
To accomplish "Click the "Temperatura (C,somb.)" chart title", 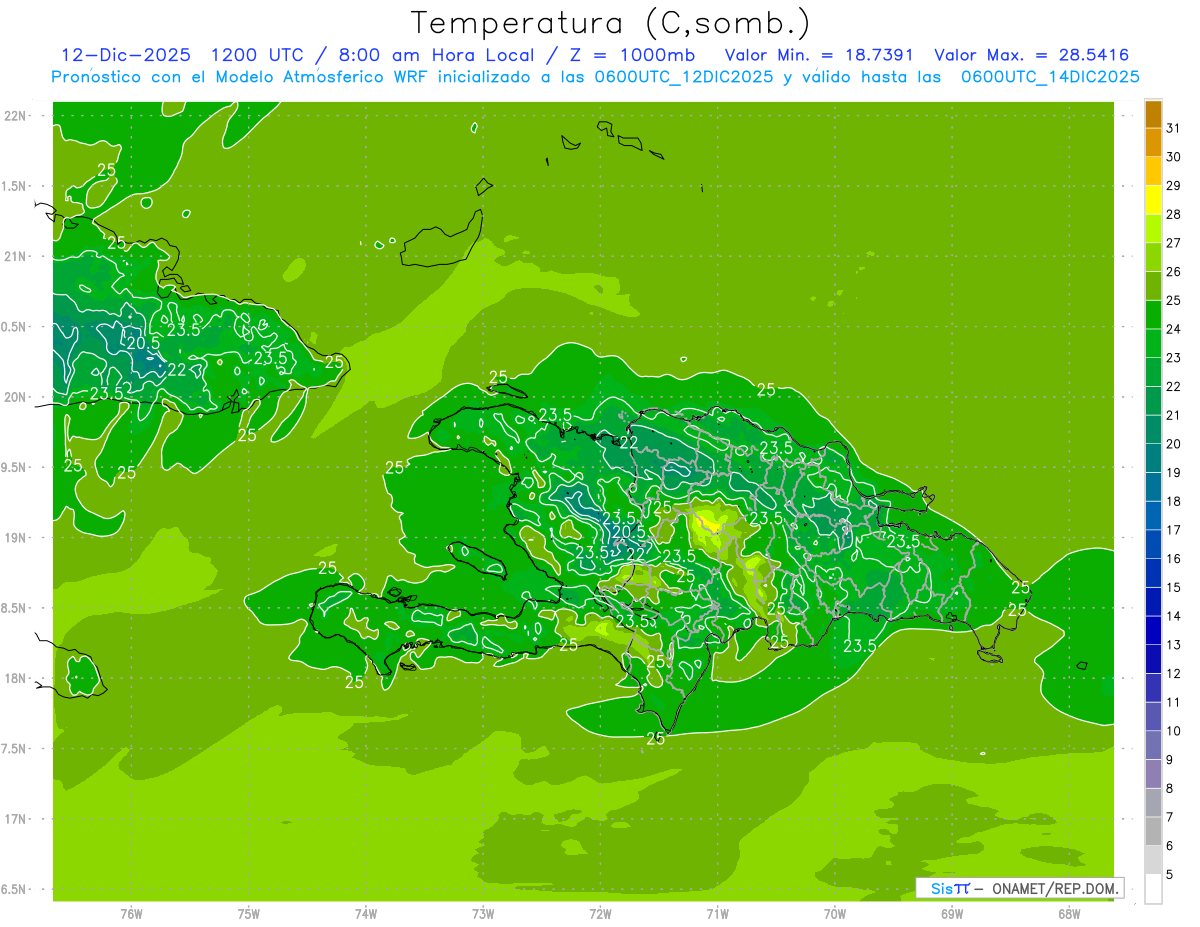I will coord(611,23).
